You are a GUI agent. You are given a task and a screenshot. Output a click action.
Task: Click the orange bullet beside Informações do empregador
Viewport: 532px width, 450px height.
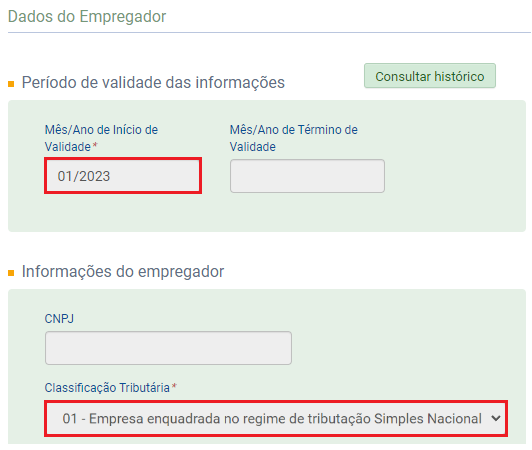click(x=11, y=273)
